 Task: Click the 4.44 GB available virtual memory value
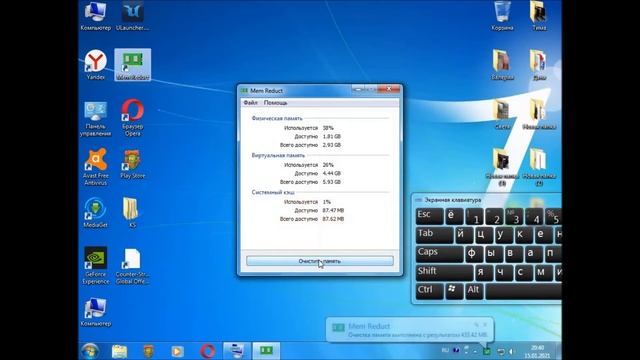pos(331,173)
